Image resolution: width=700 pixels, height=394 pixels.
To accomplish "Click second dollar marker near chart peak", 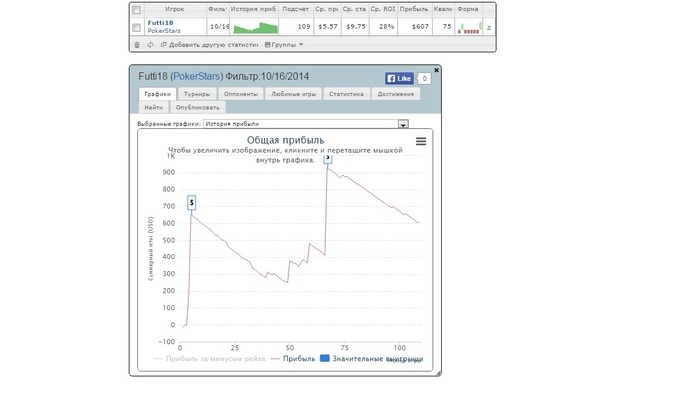I will [328, 158].
